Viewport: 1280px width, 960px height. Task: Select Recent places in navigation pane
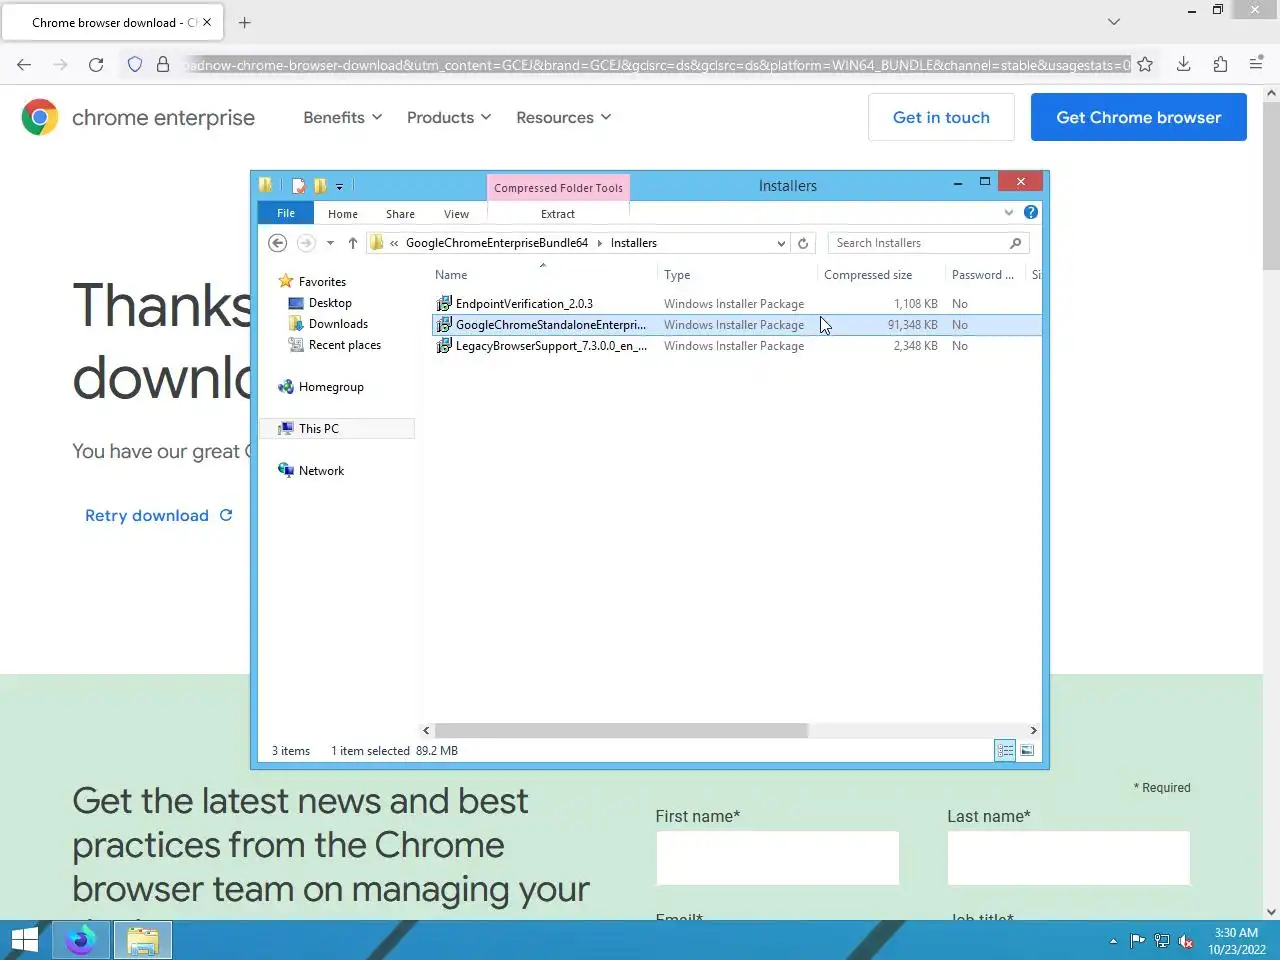coord(345,345)
